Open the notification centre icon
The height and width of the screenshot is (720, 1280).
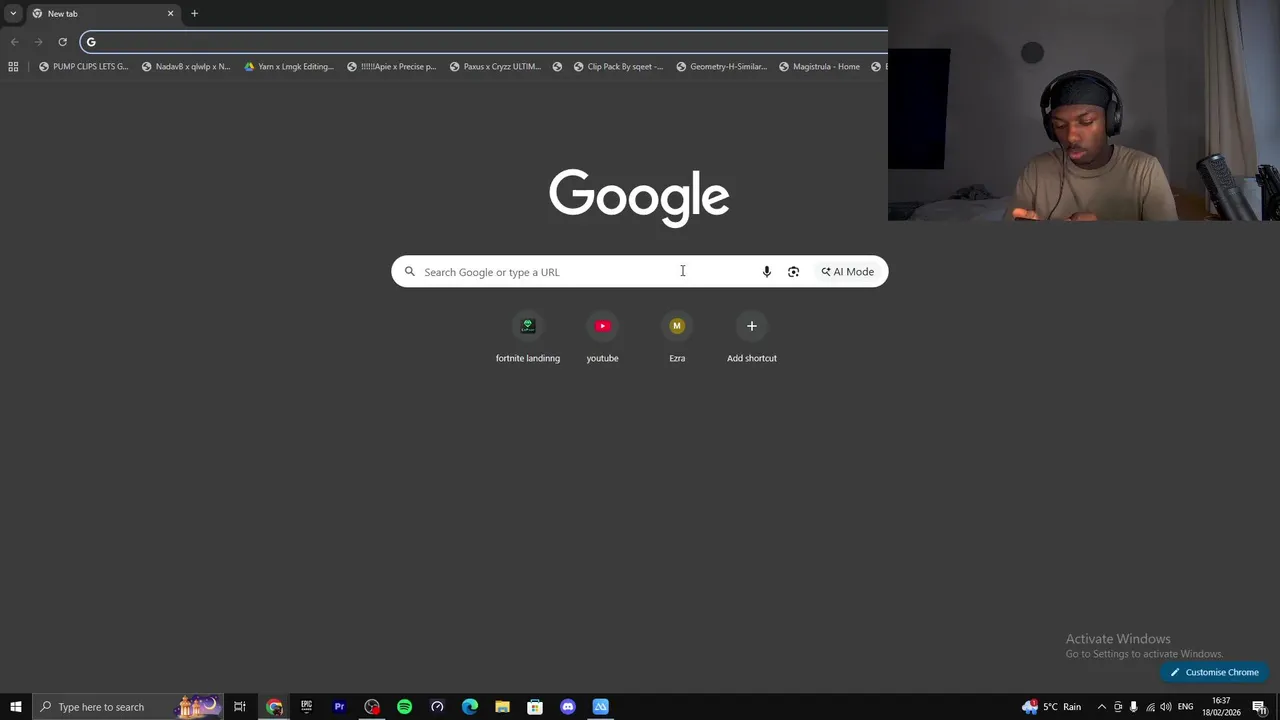point(1259,707)
